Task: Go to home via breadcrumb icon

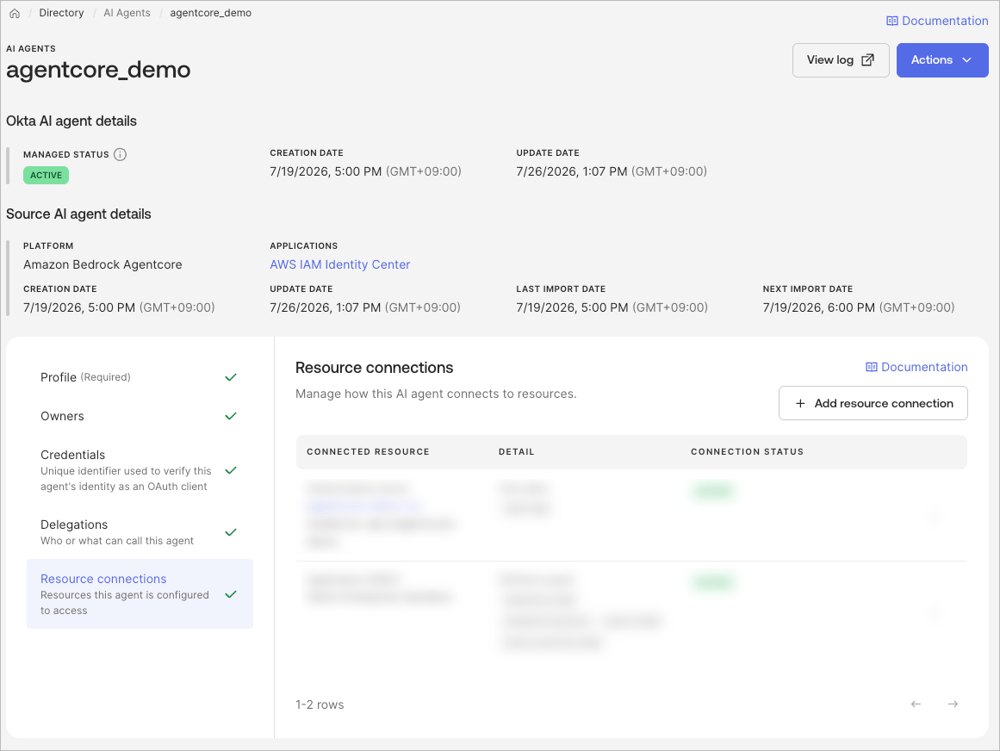Action: click(x=15, y=13)
